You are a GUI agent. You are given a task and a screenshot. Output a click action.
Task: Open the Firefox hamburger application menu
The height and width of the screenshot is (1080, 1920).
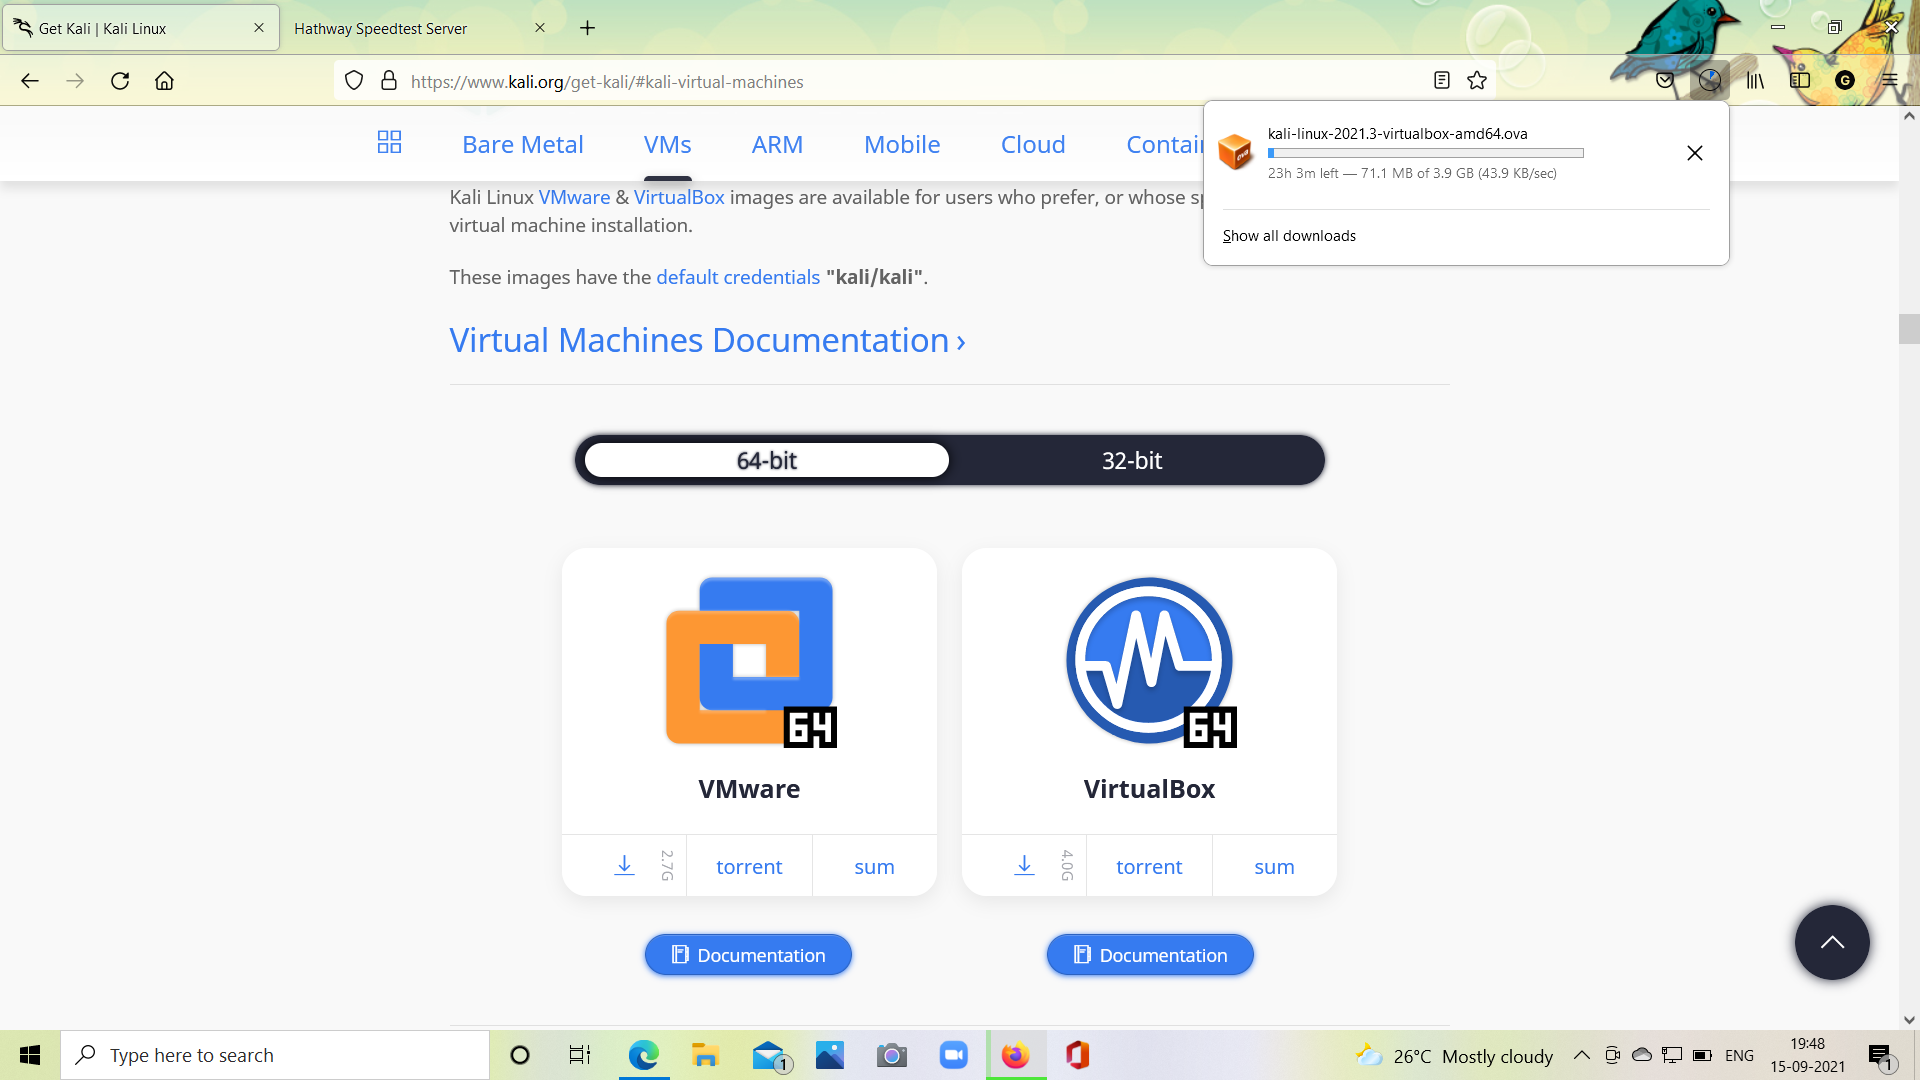1889,81
